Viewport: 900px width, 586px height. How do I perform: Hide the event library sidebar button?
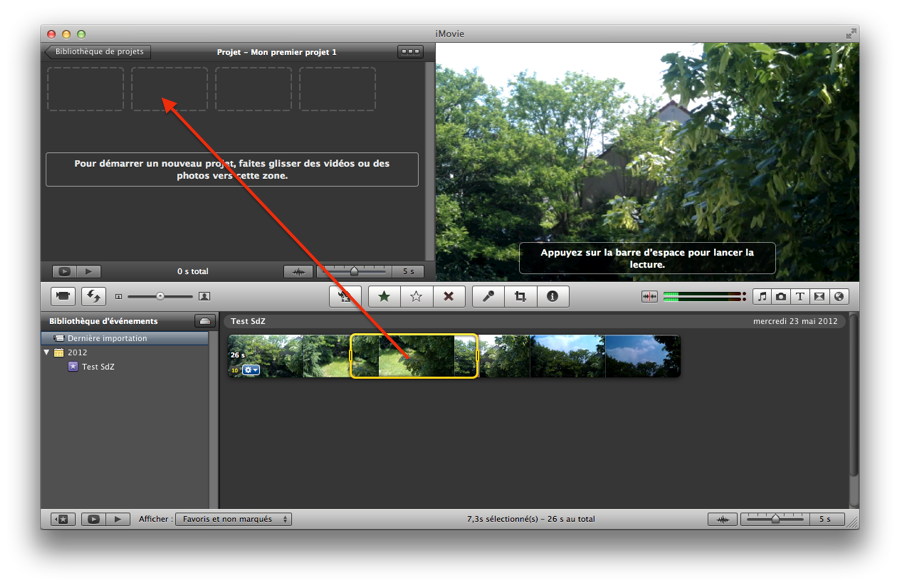[61, 519]
